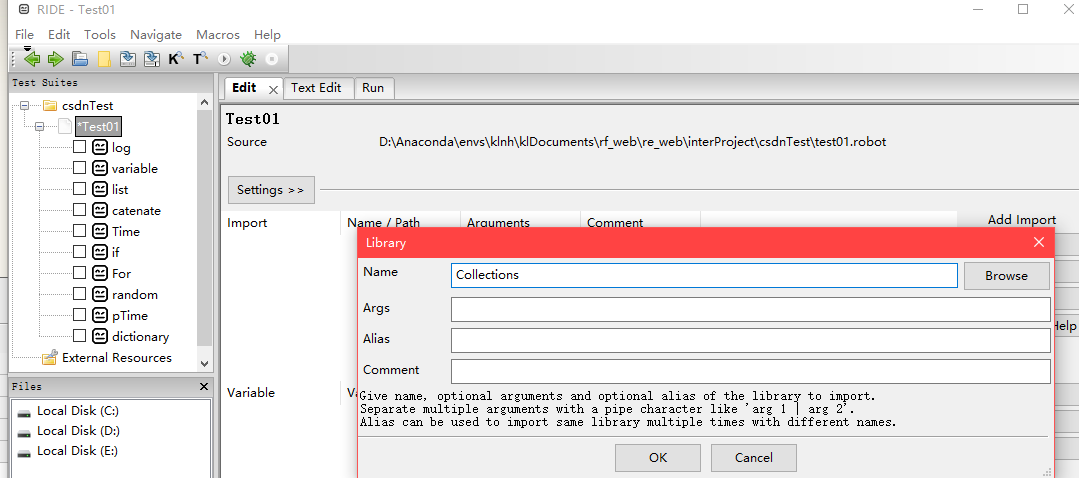1079x478 pixels.
Task: Collapse the Test01 tree node
Action: [x=39, y=127]
